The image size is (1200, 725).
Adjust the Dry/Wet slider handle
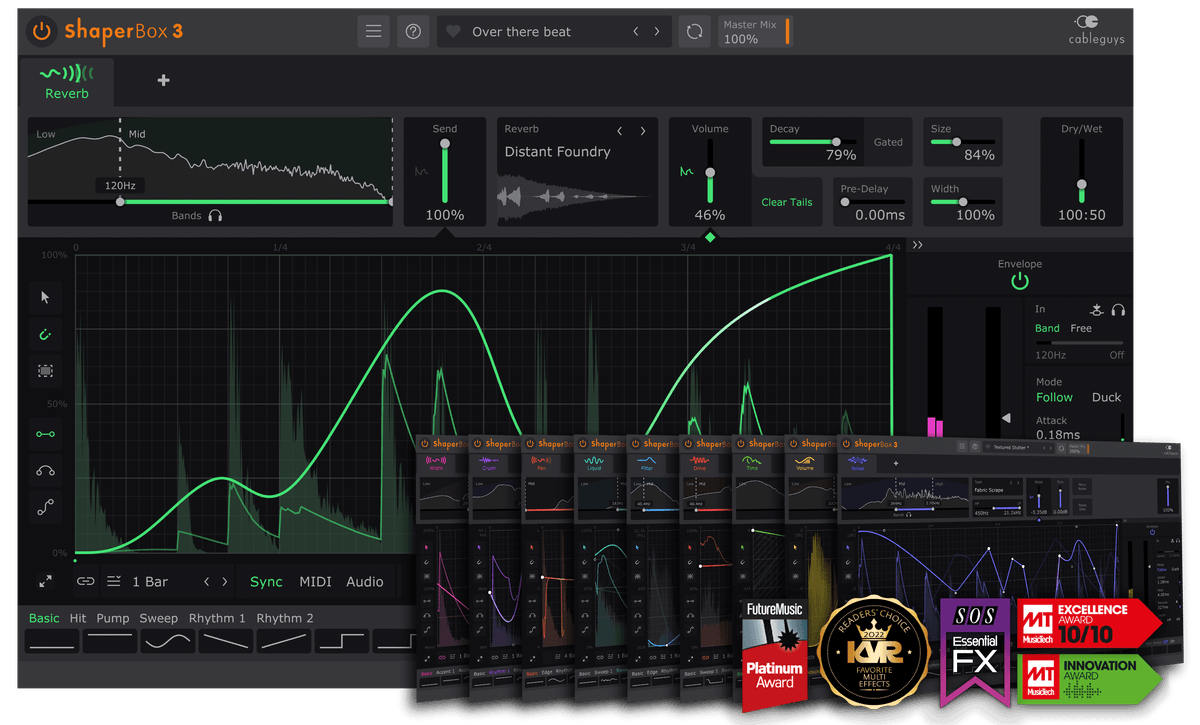click(x=1081, y=185)
